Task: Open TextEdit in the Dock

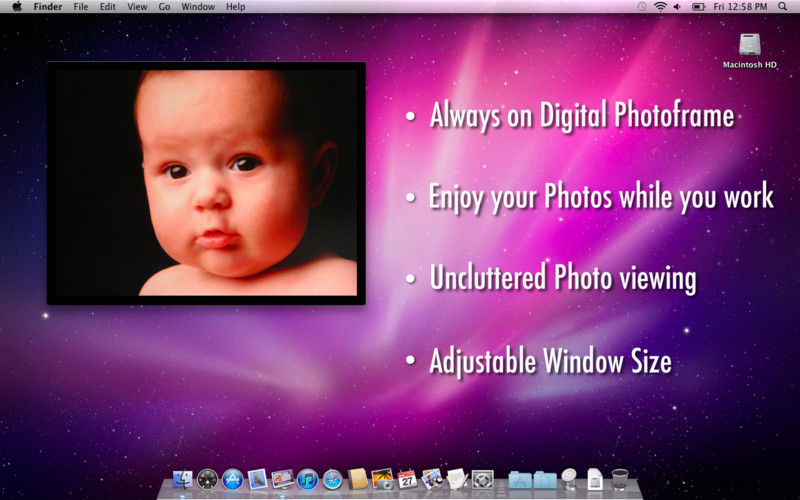Action: point(457,480)
